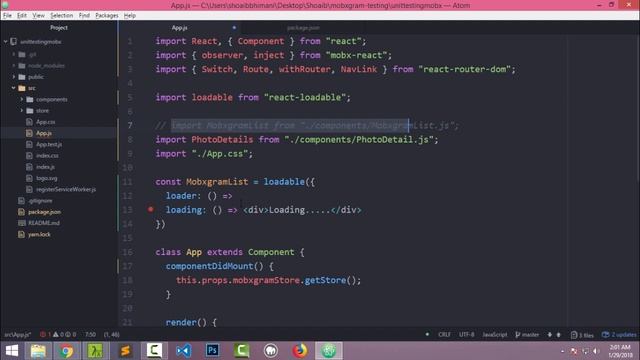Open the Help menu
640x360 pixels.
pyautogui.click(x=129, y=16)
